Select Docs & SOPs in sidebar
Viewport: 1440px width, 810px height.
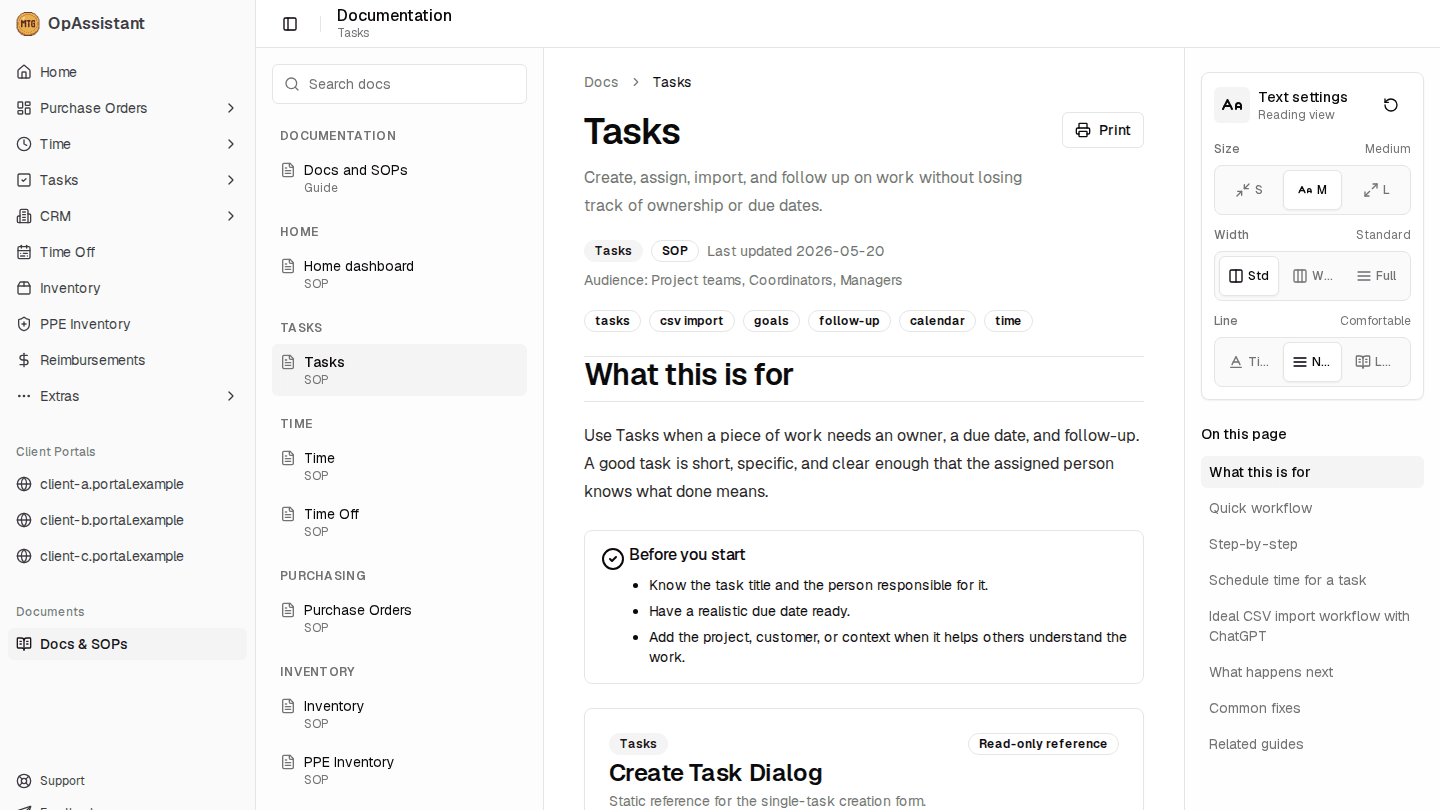point(128,644)
